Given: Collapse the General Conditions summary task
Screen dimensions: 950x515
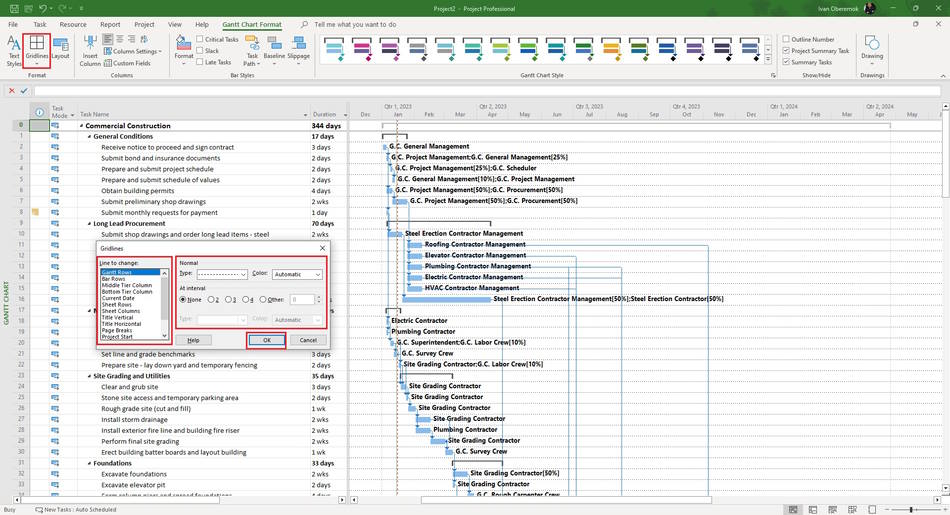Looking at the screenshot, I should [x=90, y=137].
